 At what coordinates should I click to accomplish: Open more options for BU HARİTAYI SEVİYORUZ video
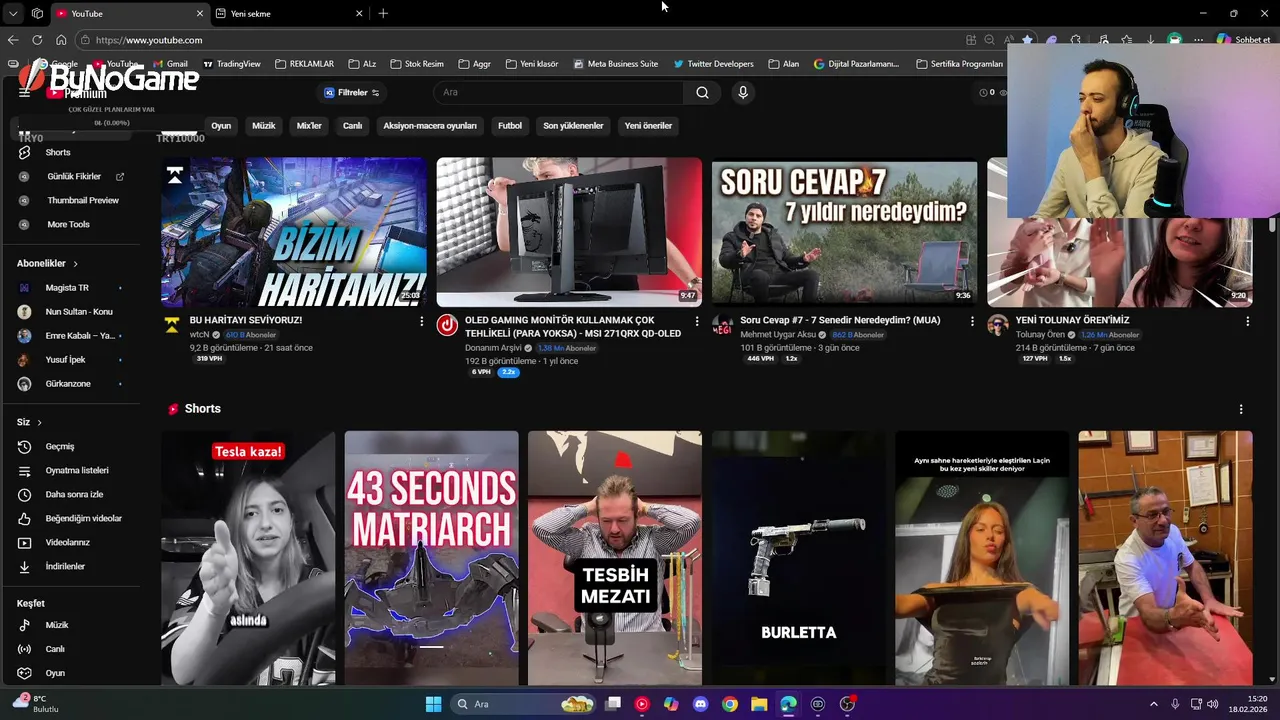coord(421,321)
